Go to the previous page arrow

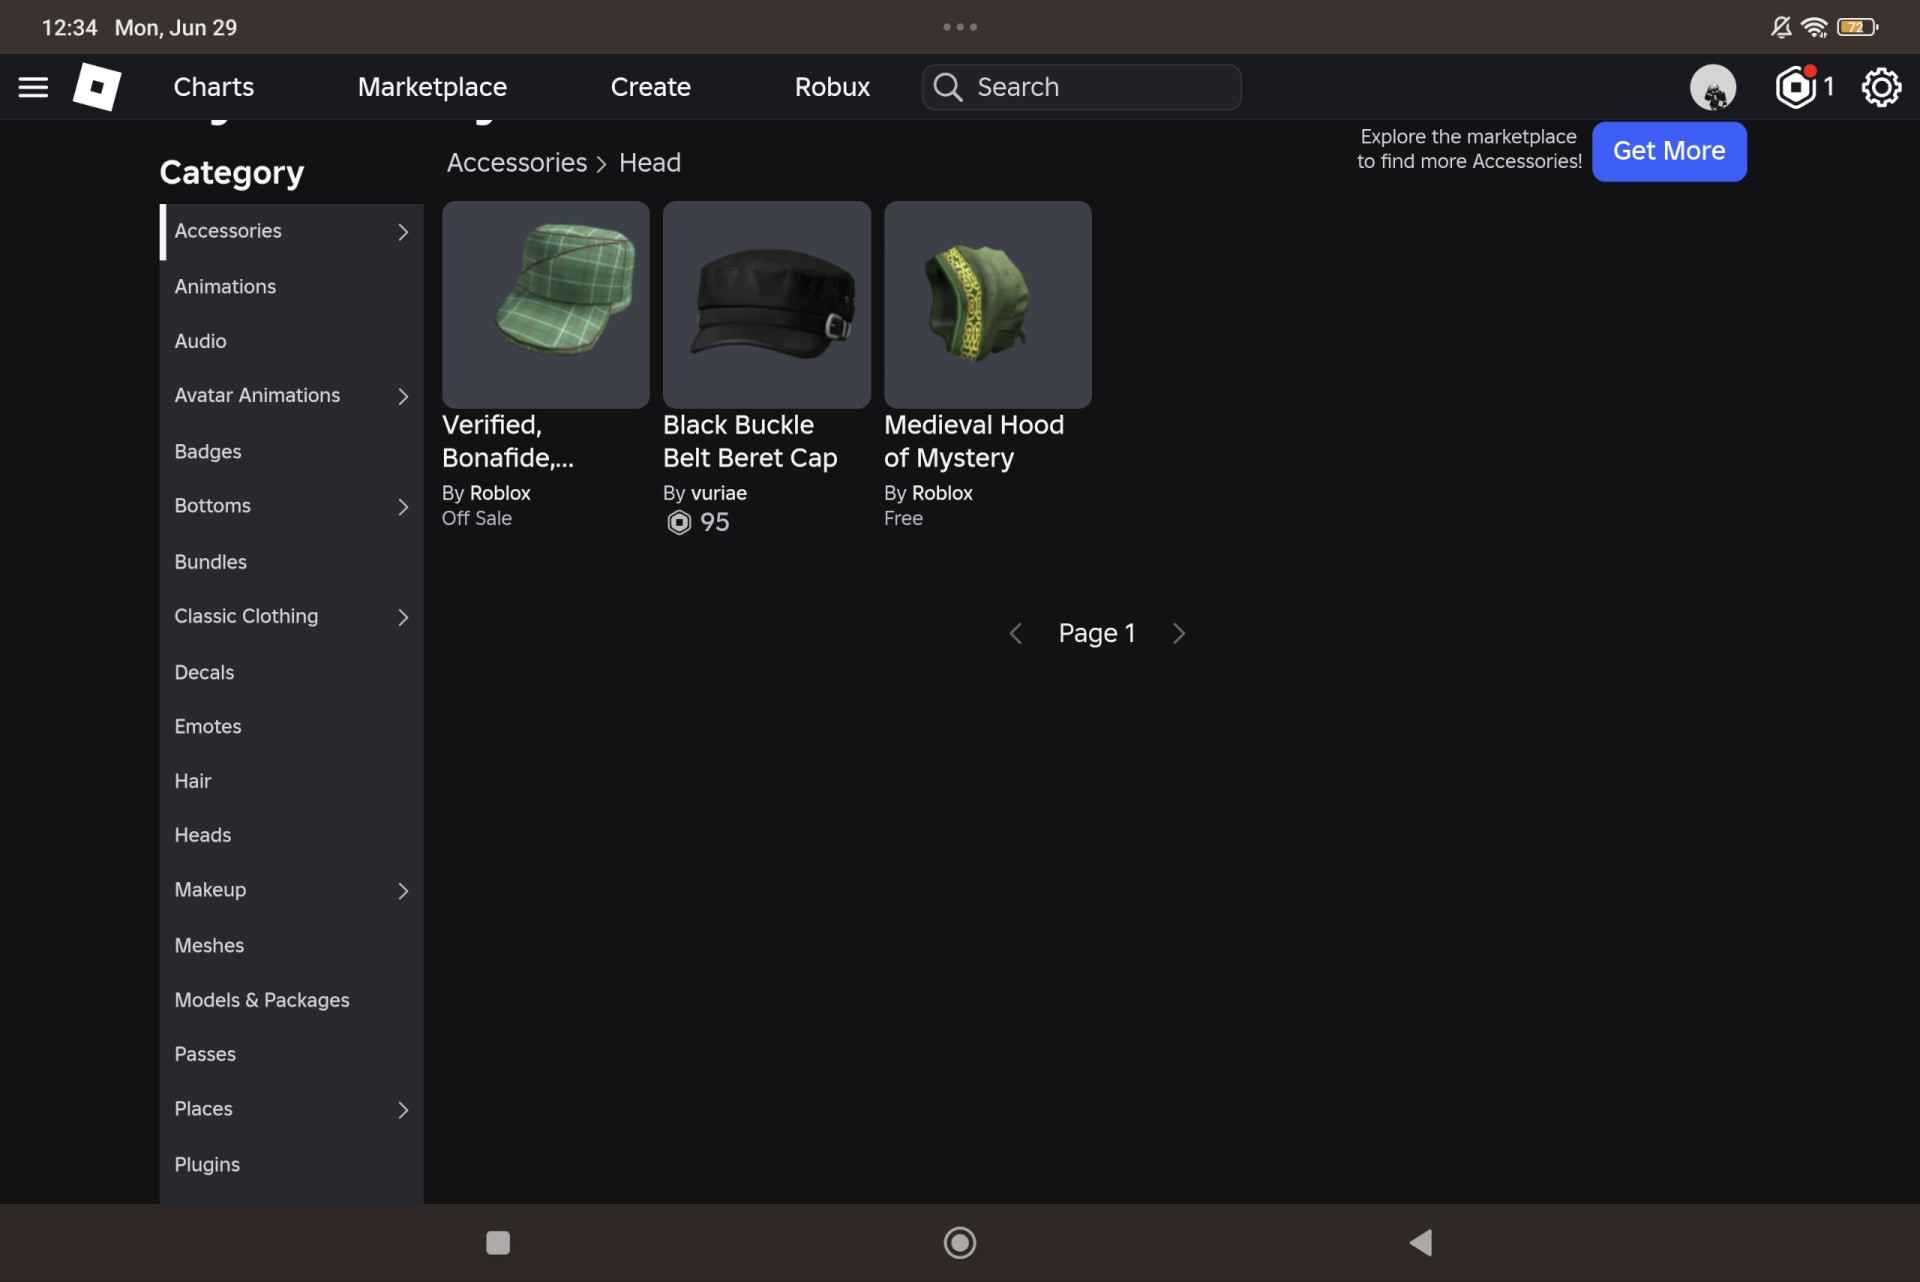[x=1015, y=633]
